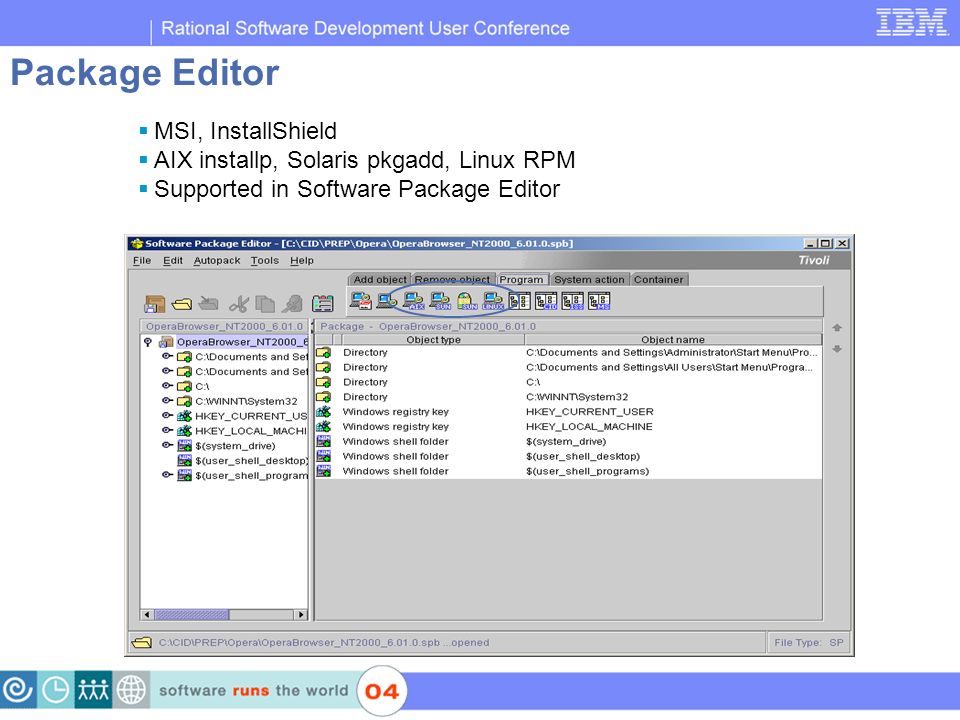
Task: Click the greyed paste toolbar icon
Action: (293, 304)
